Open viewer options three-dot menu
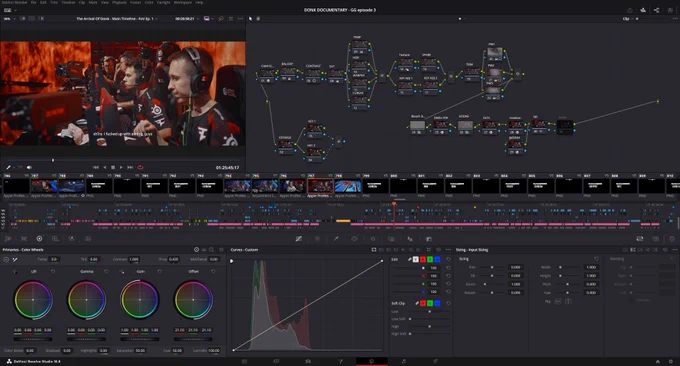 240,19
